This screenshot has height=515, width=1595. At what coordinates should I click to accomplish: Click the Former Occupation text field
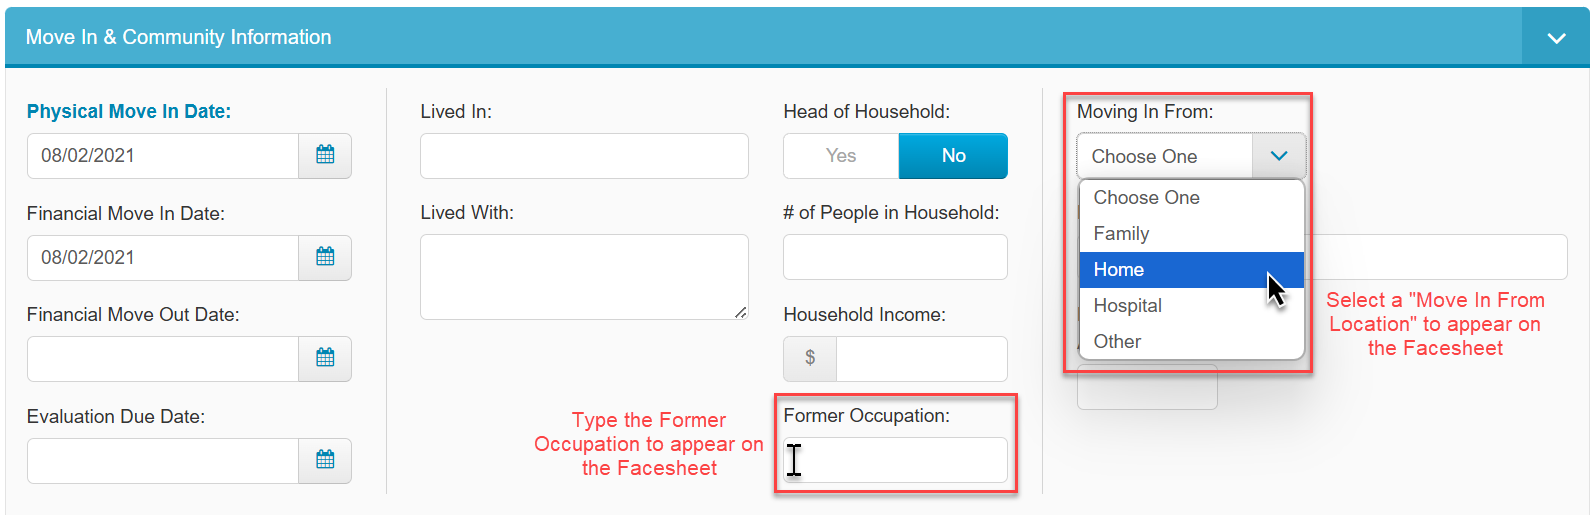[x=895, y=460]
